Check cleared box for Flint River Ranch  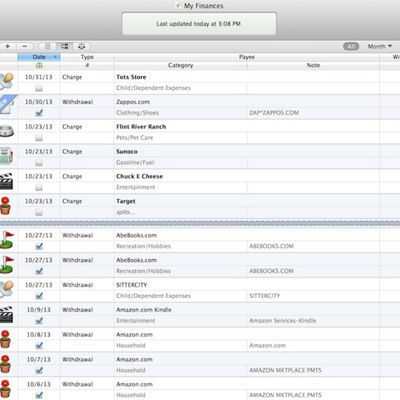point(39,138)
